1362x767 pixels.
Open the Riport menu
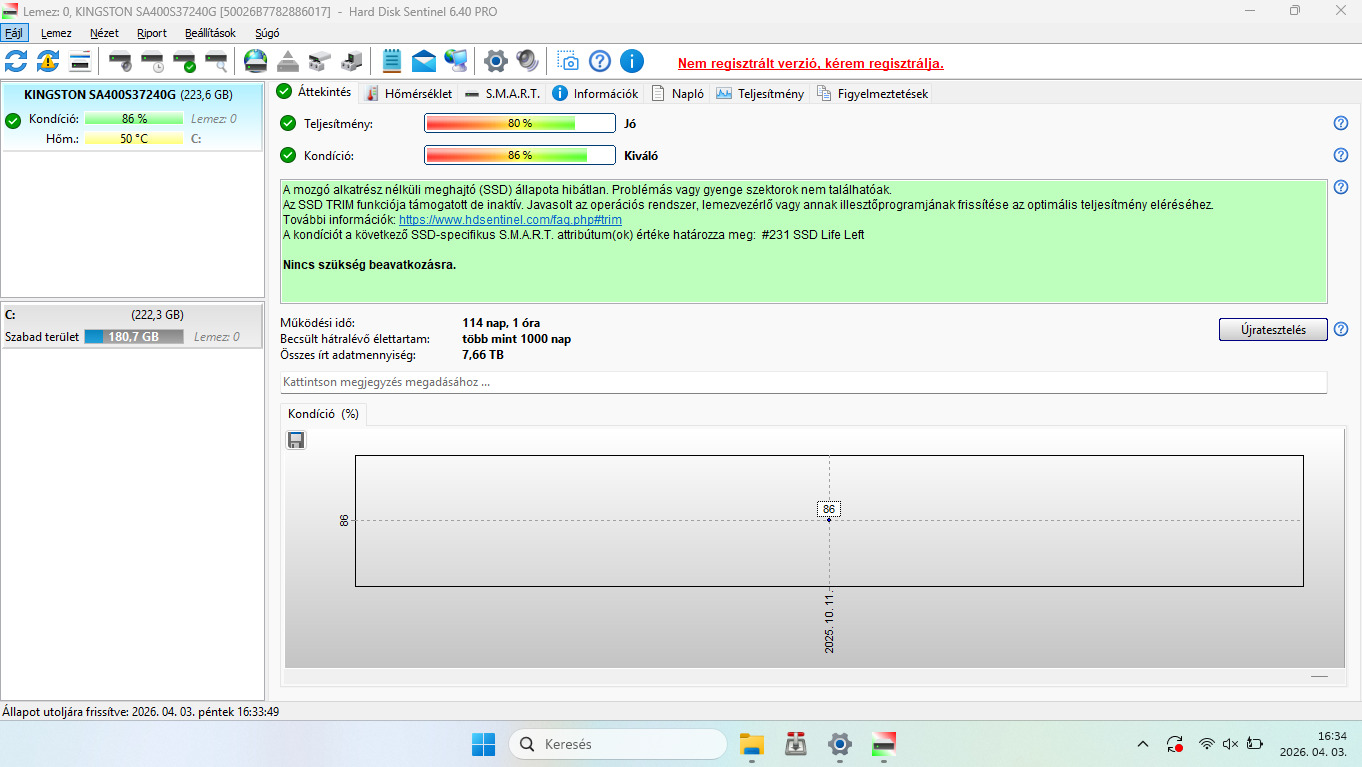[x=152, y=33]
